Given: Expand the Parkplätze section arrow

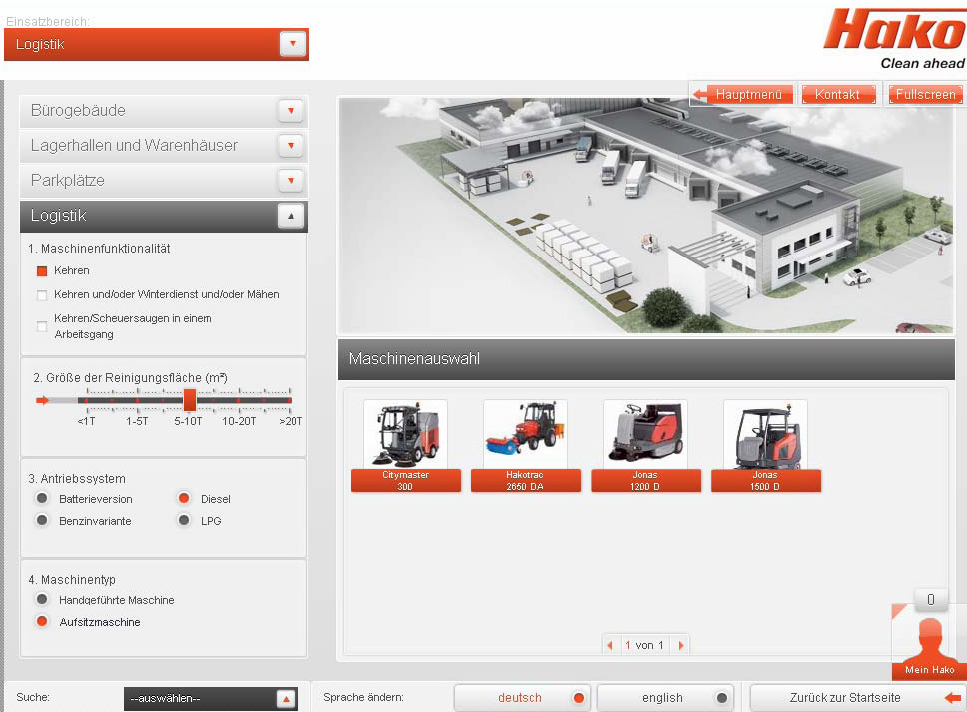Looking at the screenshot, I should [290, 181].
